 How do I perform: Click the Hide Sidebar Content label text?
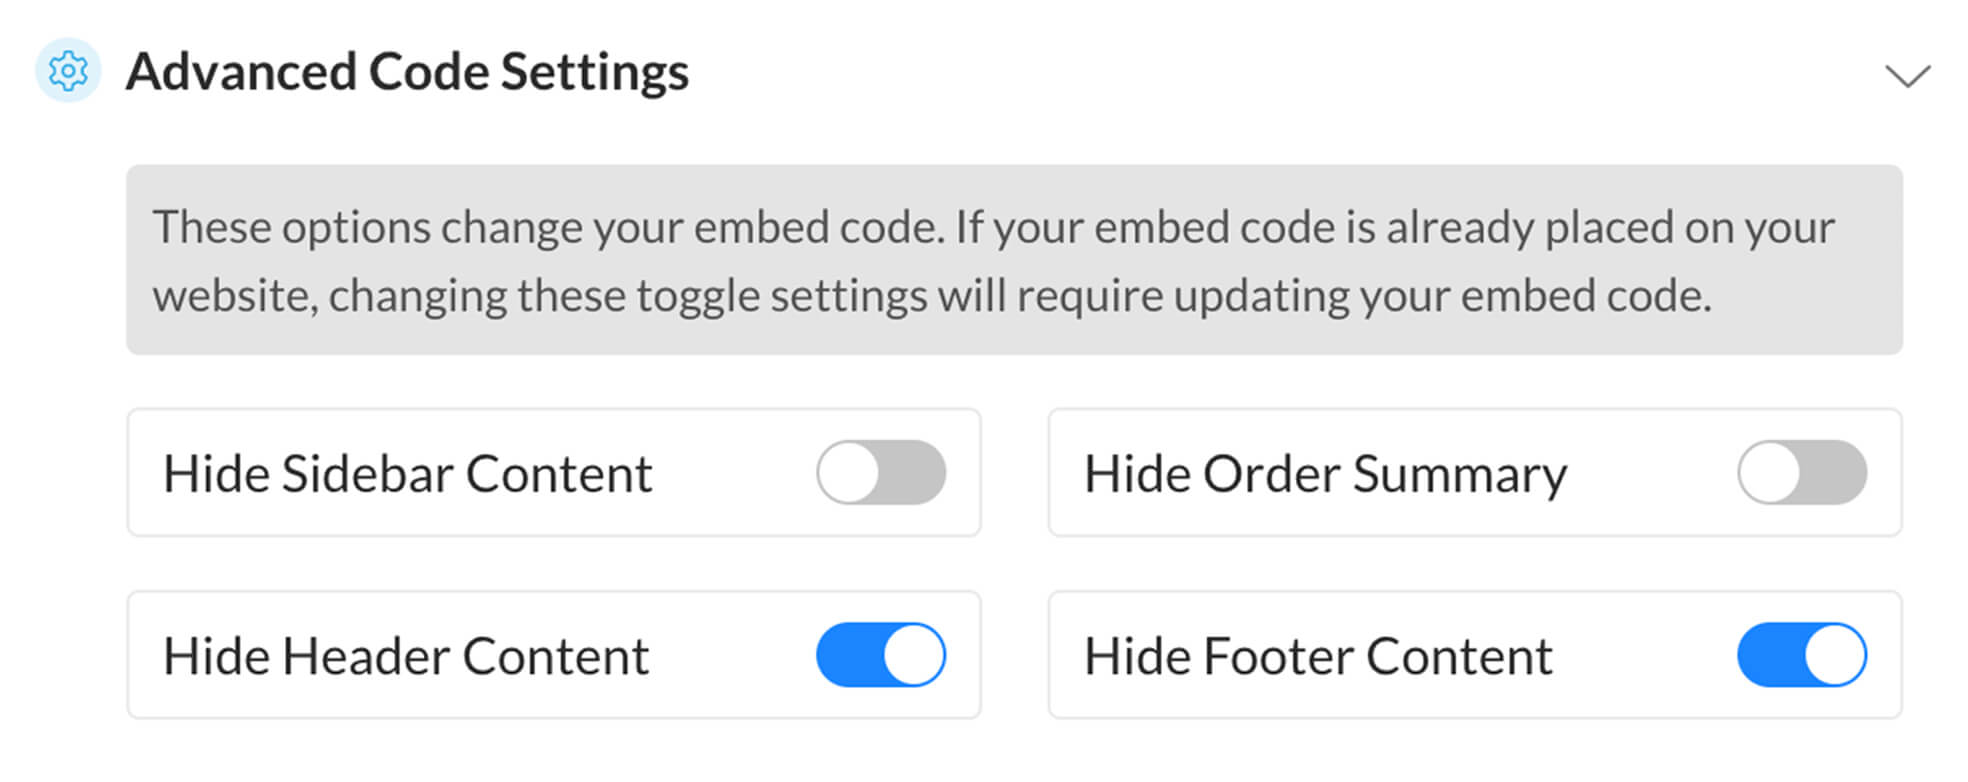pyautogui.click(x=408, y=473)
